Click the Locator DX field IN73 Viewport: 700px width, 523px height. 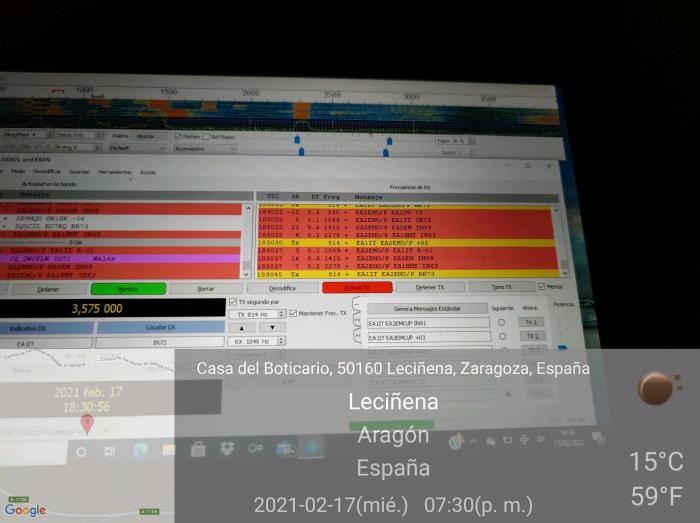pyautogui.click(x=159, y=342)
